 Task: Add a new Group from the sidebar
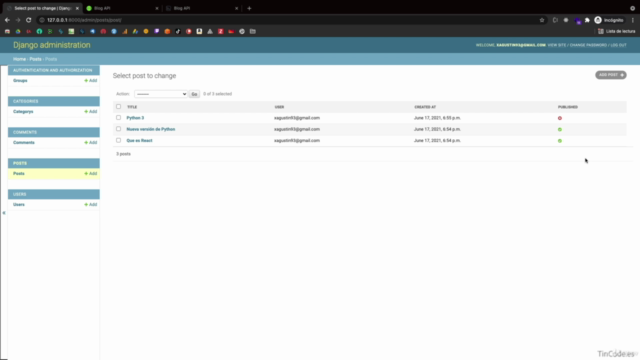click(91, 81)
